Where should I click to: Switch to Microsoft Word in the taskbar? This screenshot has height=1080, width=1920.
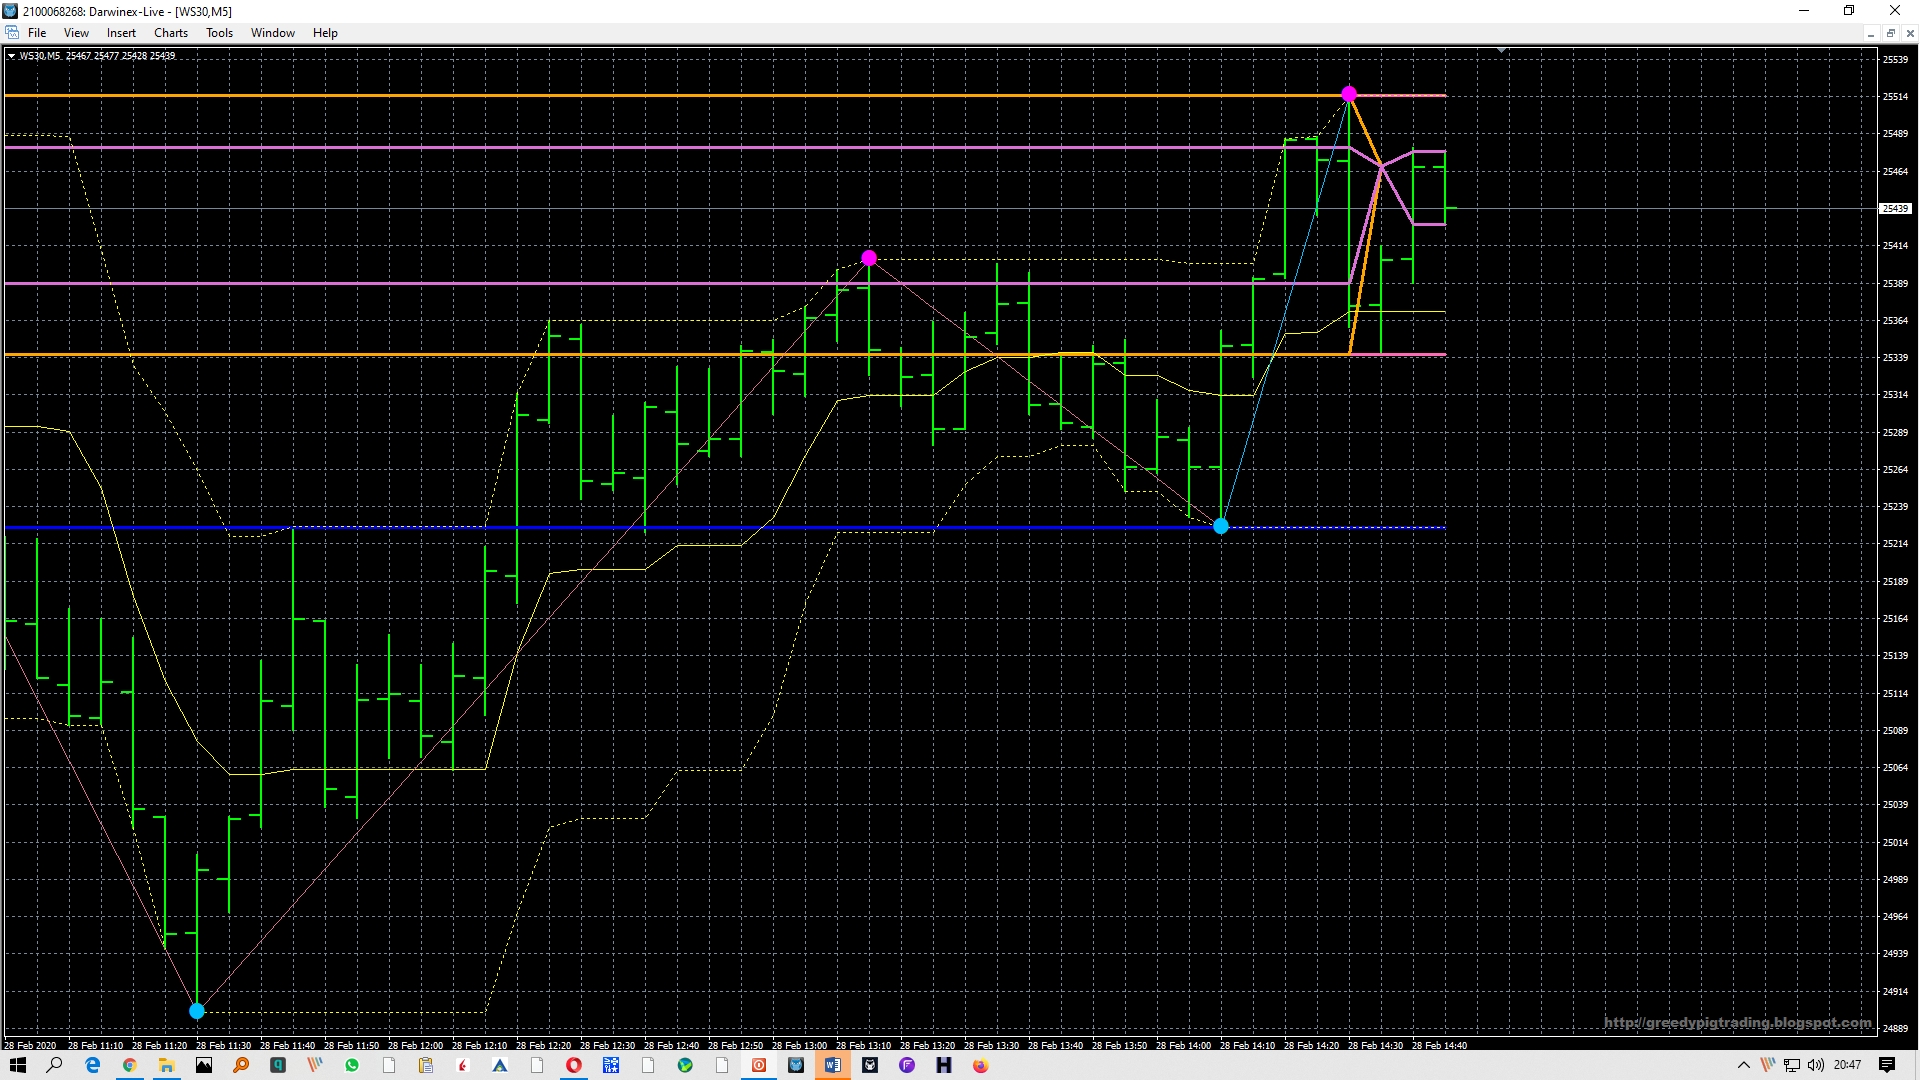(x=832, y=1065)
